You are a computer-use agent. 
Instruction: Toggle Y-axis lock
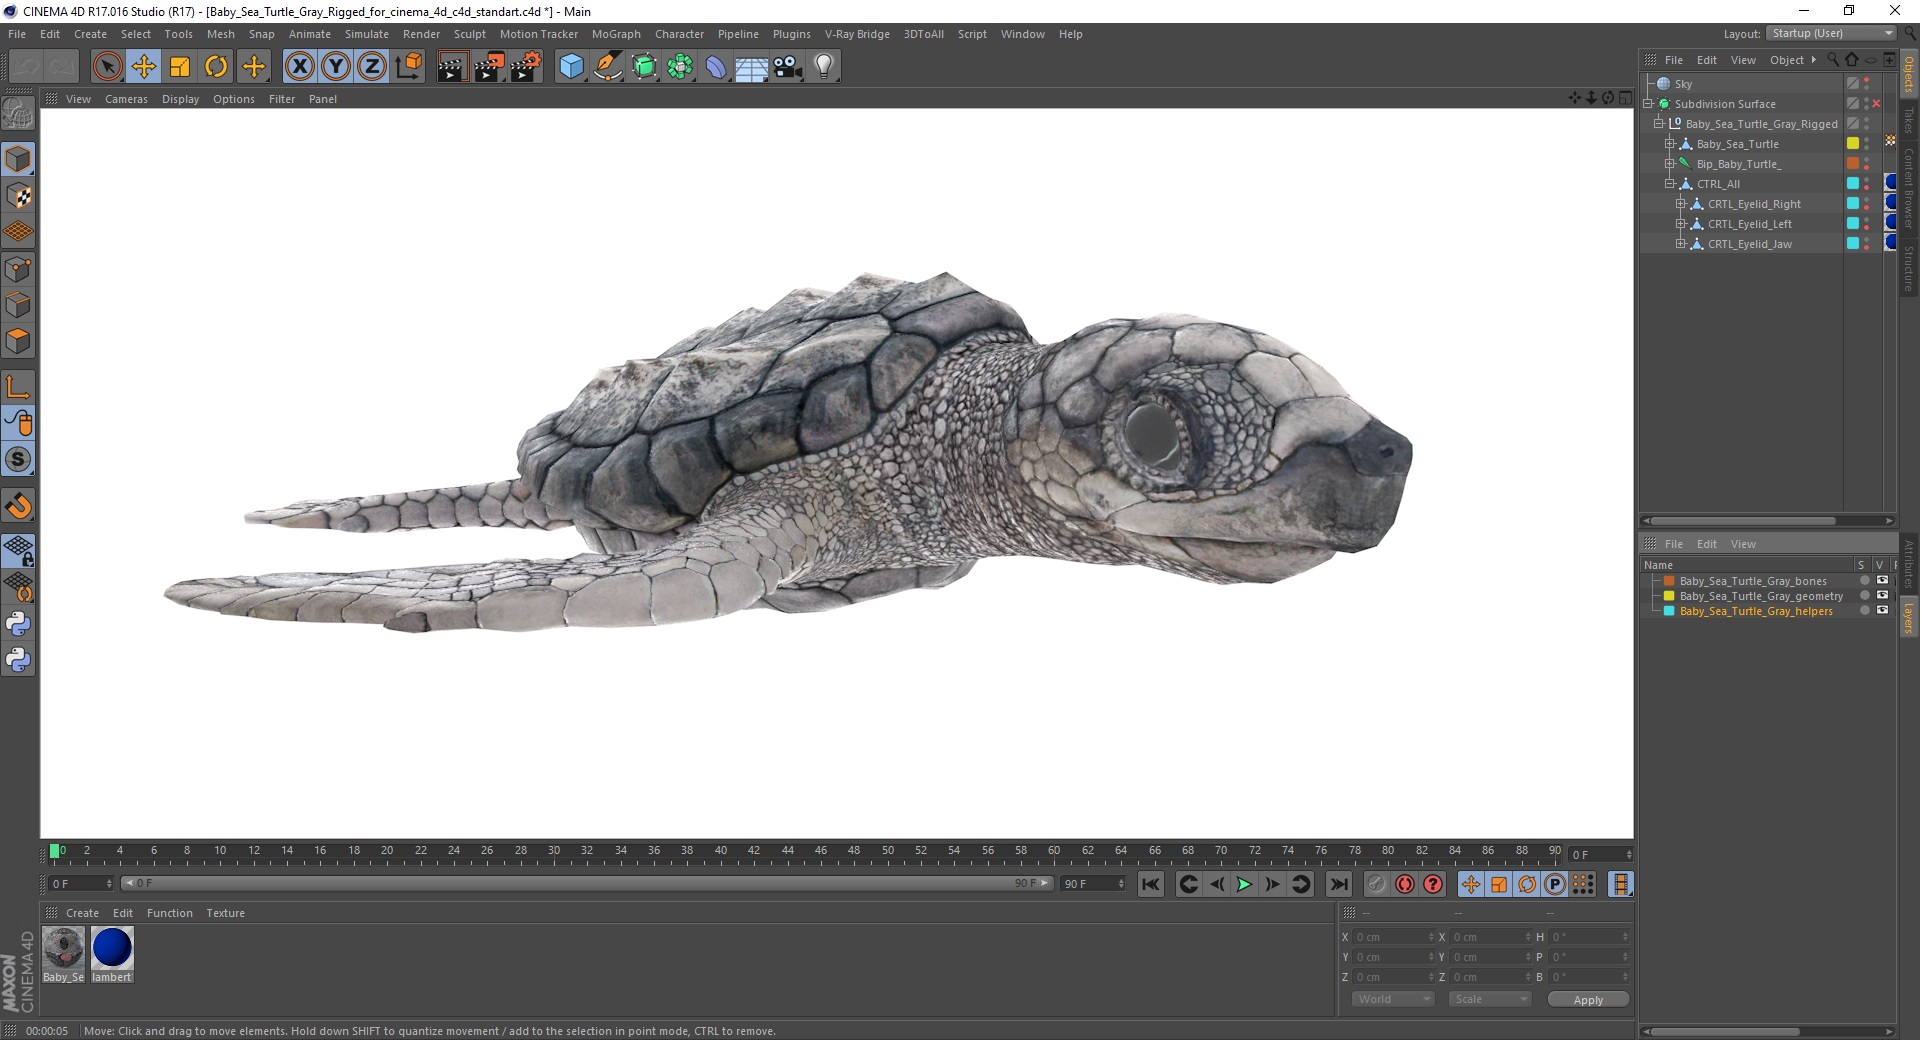tap(336, 67)
